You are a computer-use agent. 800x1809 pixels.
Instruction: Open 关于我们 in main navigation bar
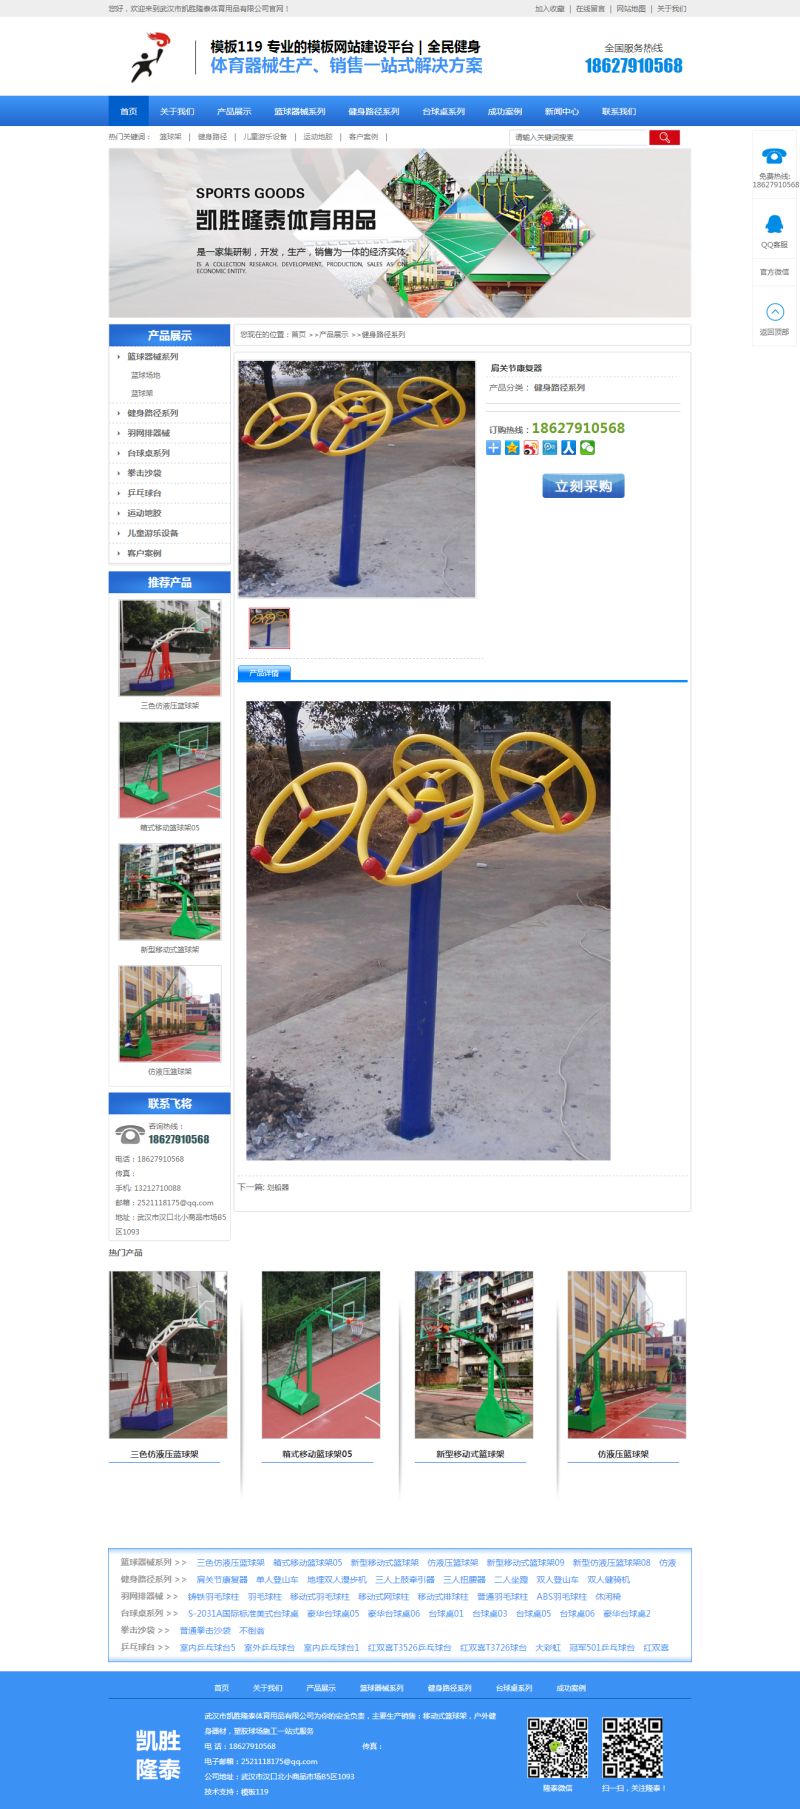(177, 111)
